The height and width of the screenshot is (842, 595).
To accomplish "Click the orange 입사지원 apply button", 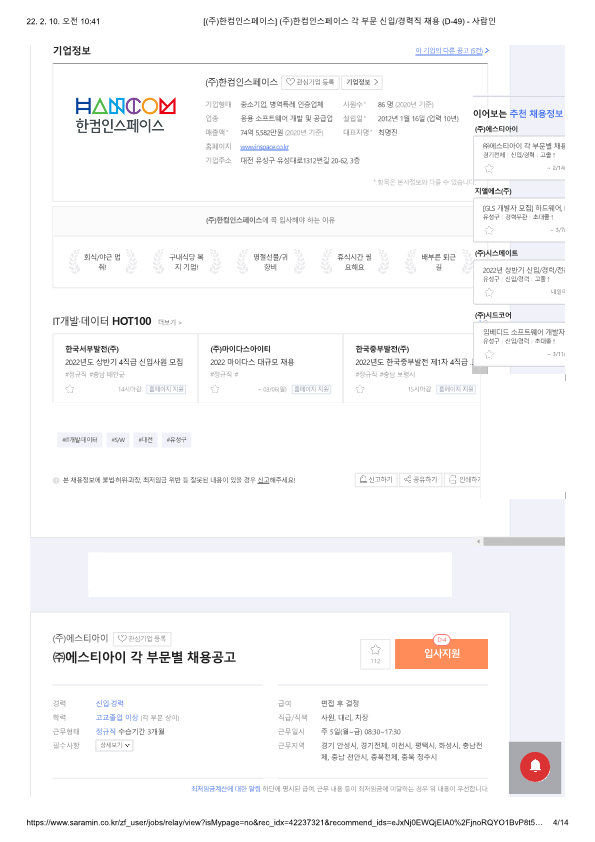I will pos(441,654).
